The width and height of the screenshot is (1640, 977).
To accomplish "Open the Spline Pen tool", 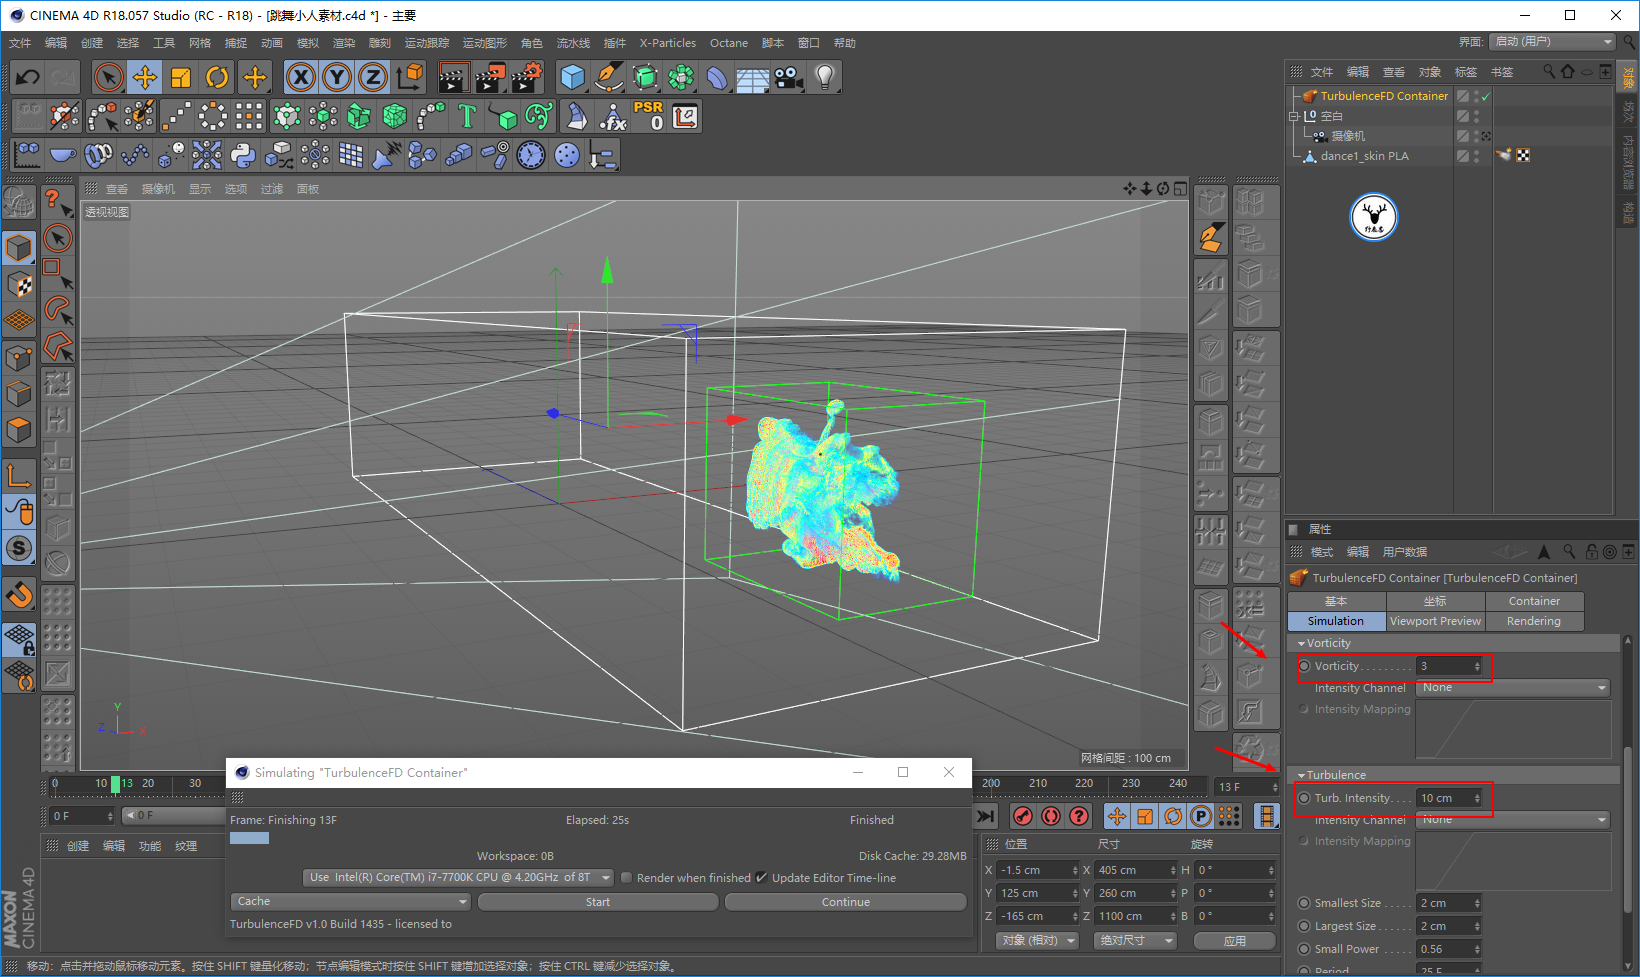I will (x=609, y=77).
